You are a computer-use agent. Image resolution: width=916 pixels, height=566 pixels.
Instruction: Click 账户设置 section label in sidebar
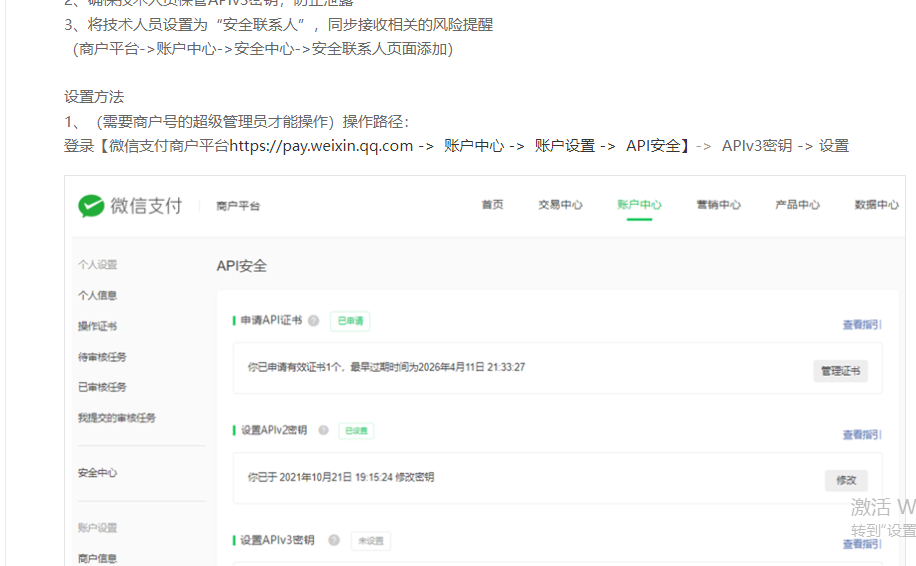(98, 528)
